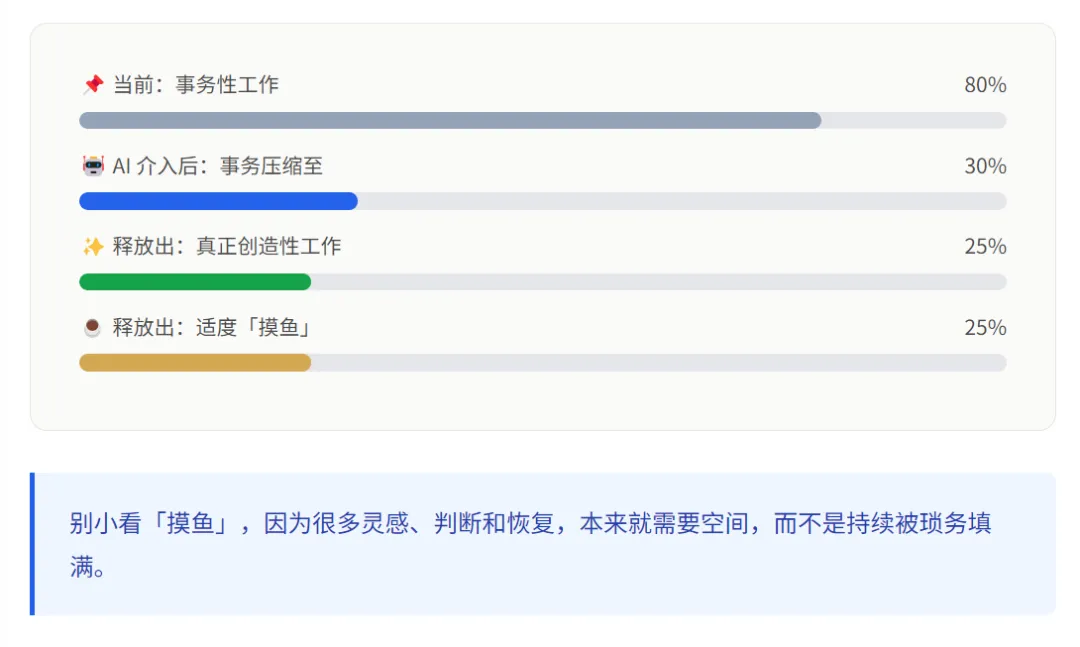
Task: Click the blue quote text starting 别小看「摸鱼」
Action: tap(530, 544)
